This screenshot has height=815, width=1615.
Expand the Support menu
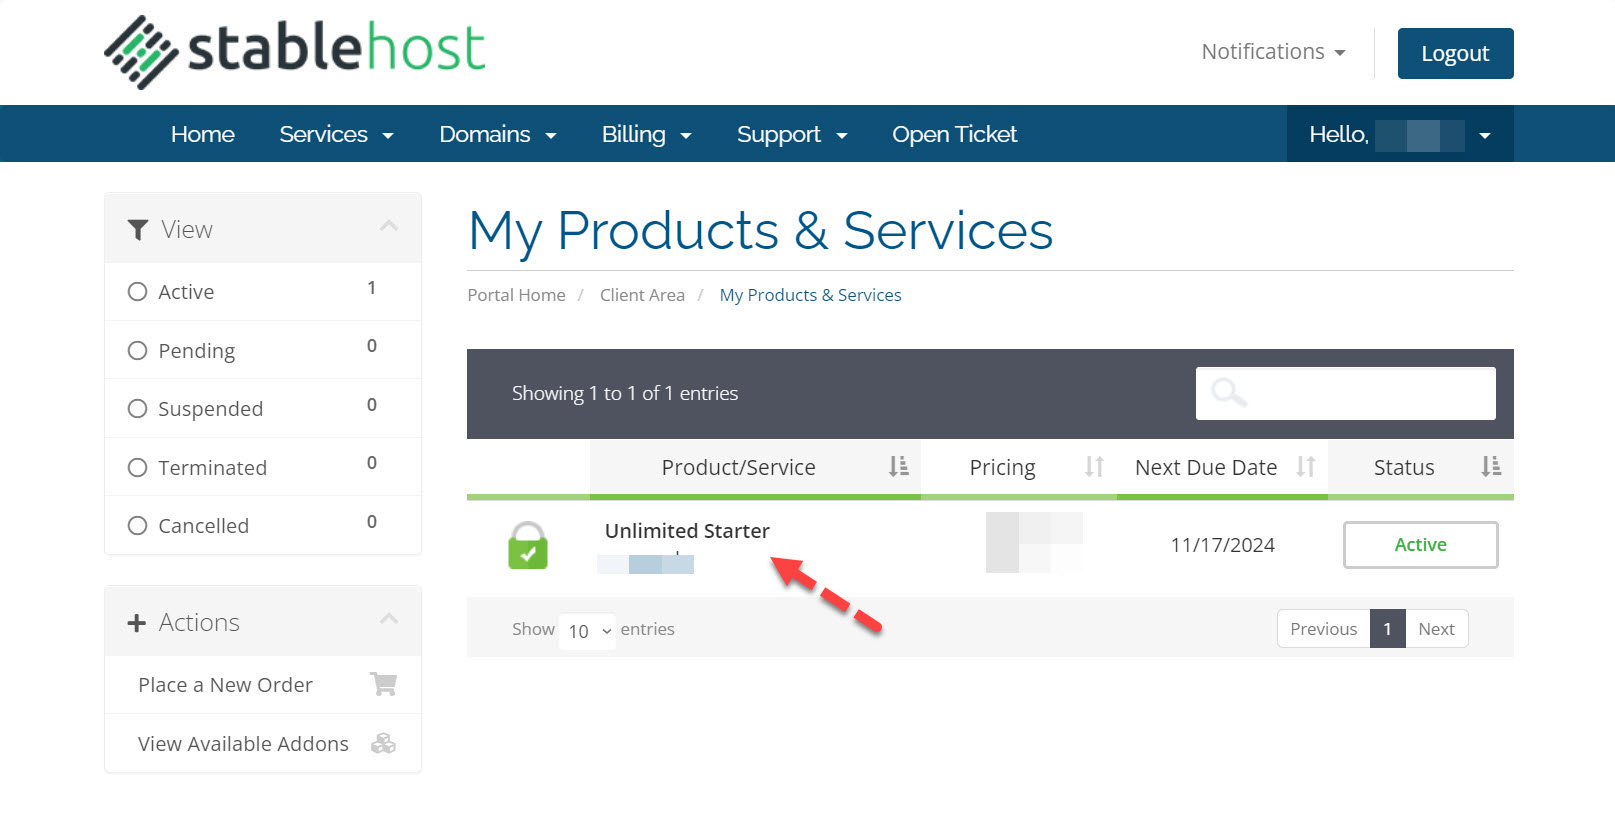pyautogui.click(x=792, y=134)
